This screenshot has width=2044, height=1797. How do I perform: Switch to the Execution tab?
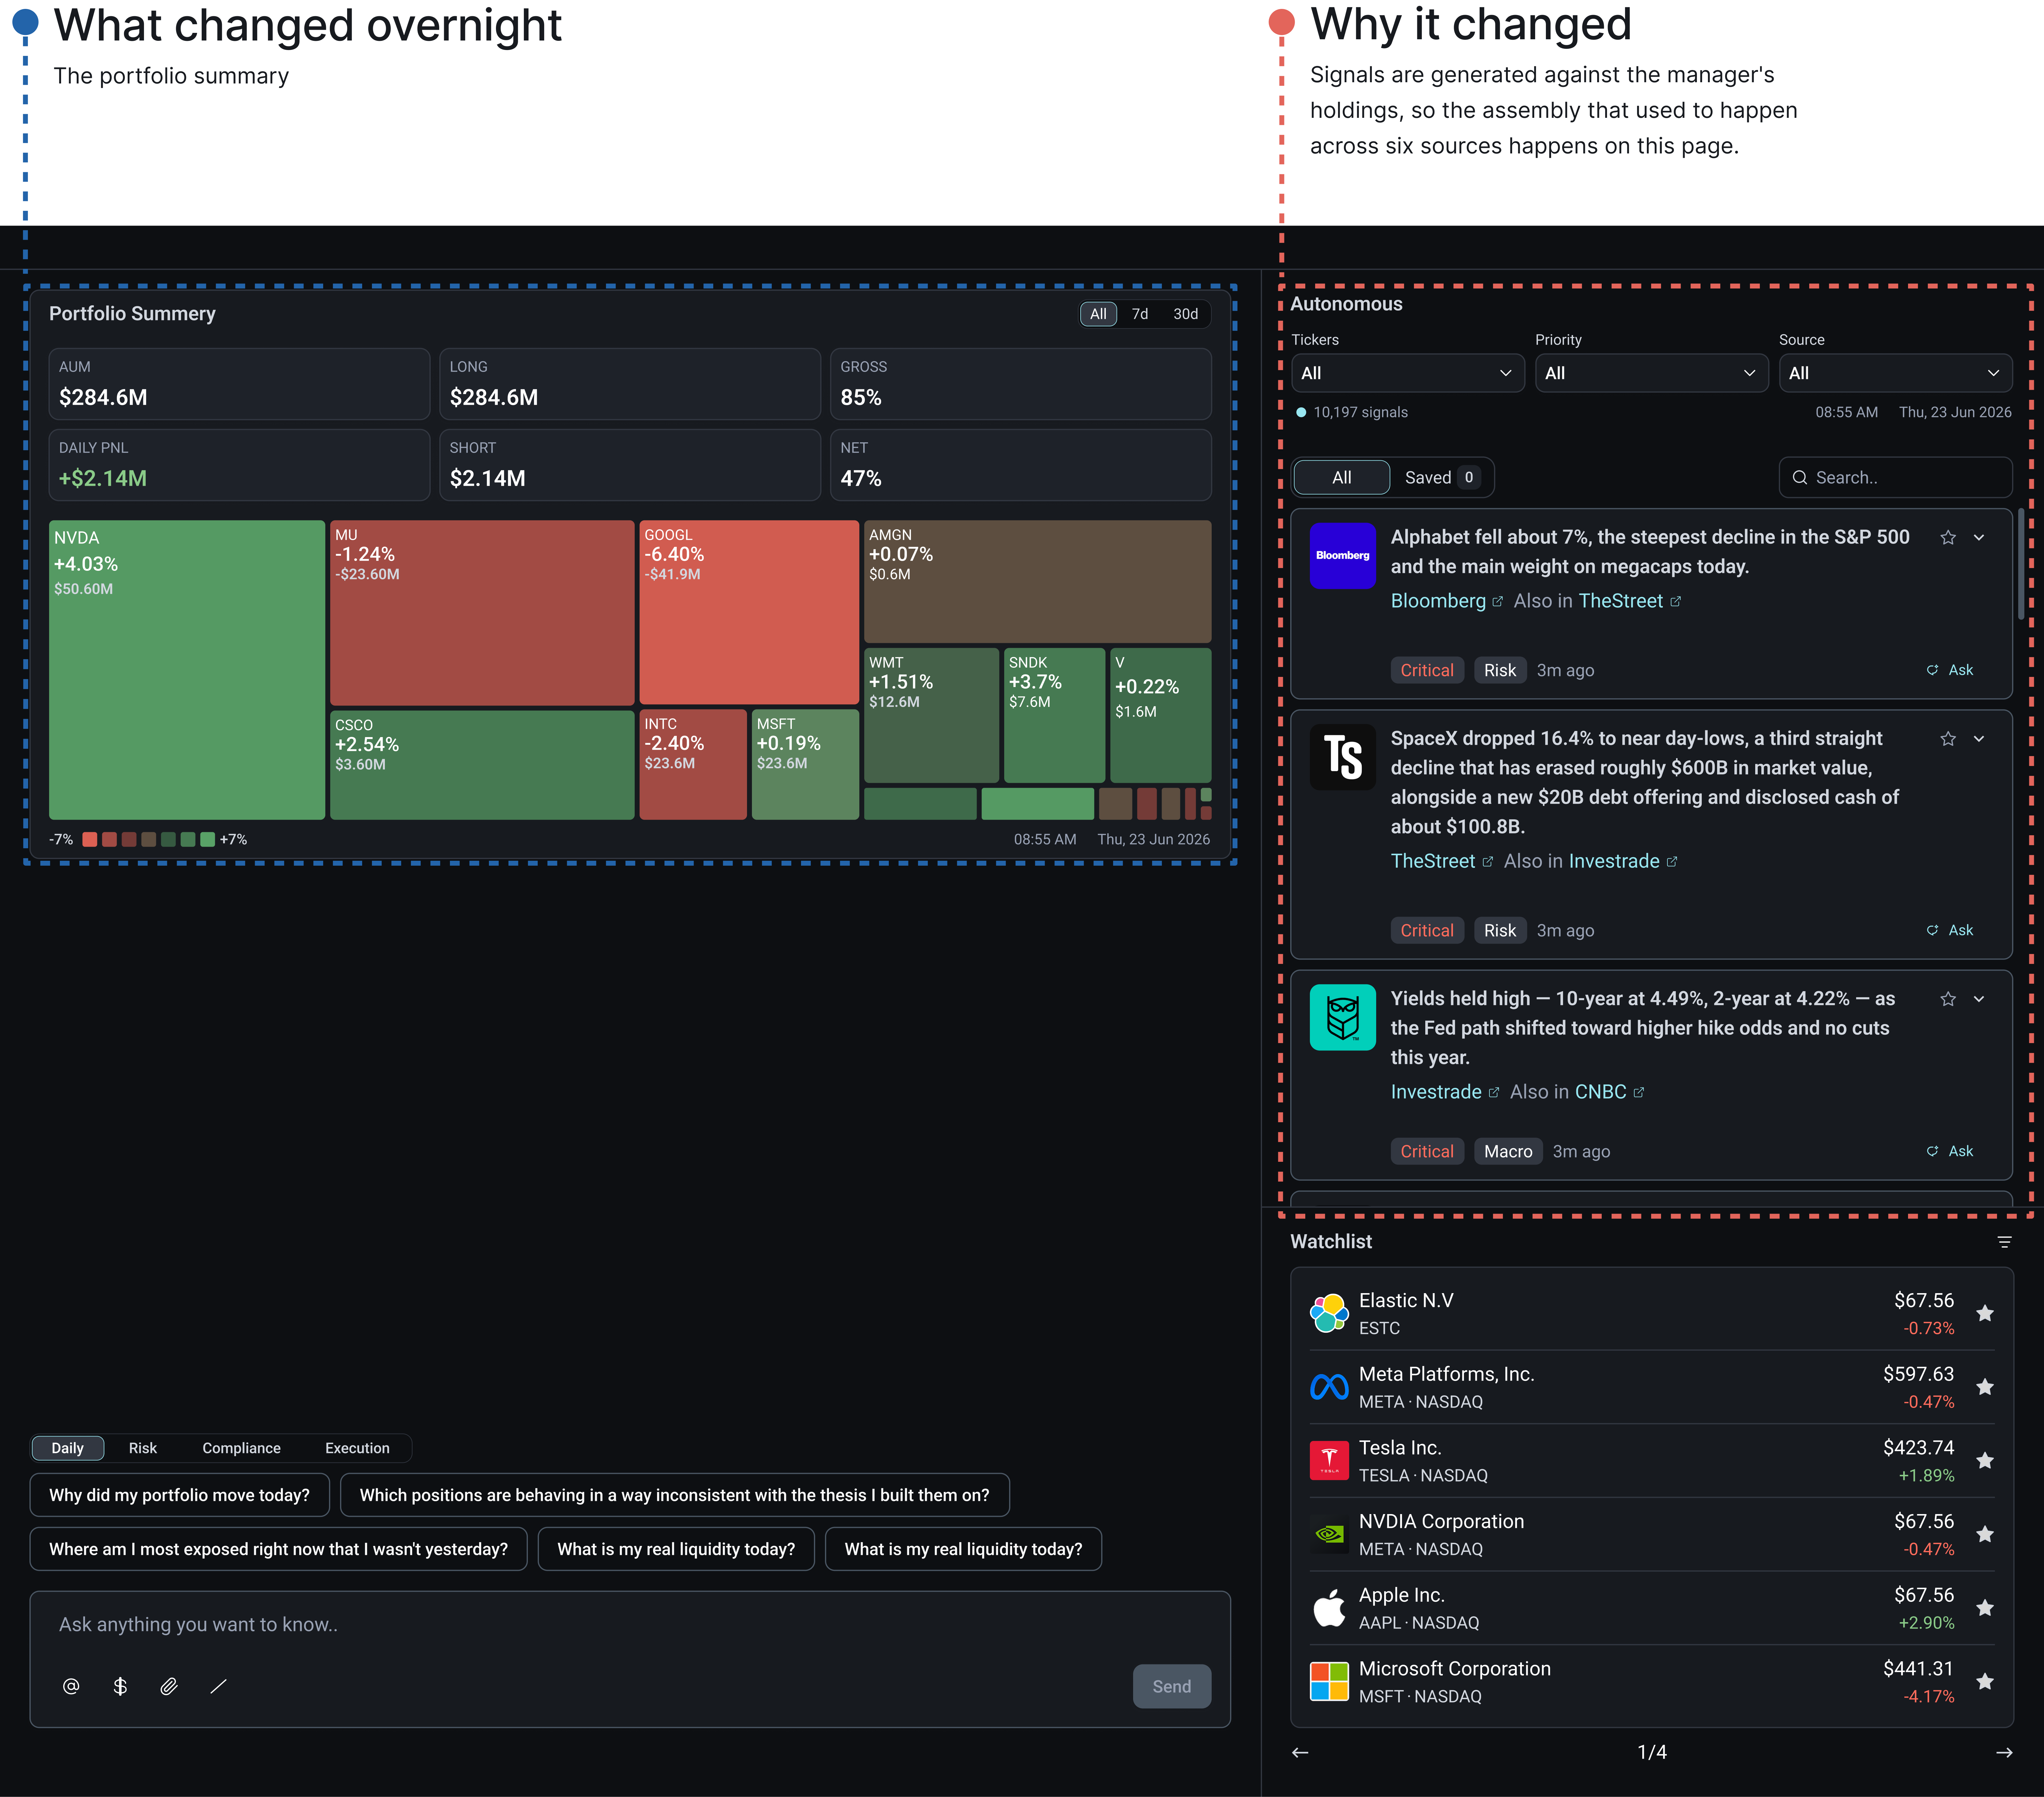(357, 1448)
